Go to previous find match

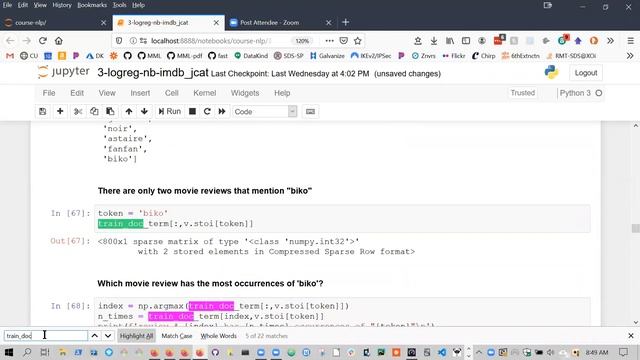click(x=94, y=336)
